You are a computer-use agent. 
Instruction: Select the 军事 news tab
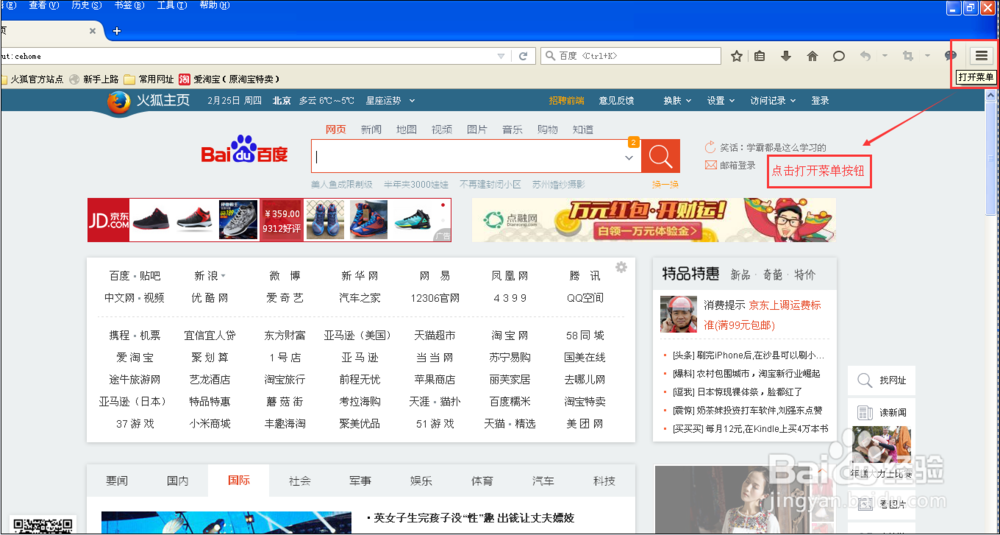[360, 481]
